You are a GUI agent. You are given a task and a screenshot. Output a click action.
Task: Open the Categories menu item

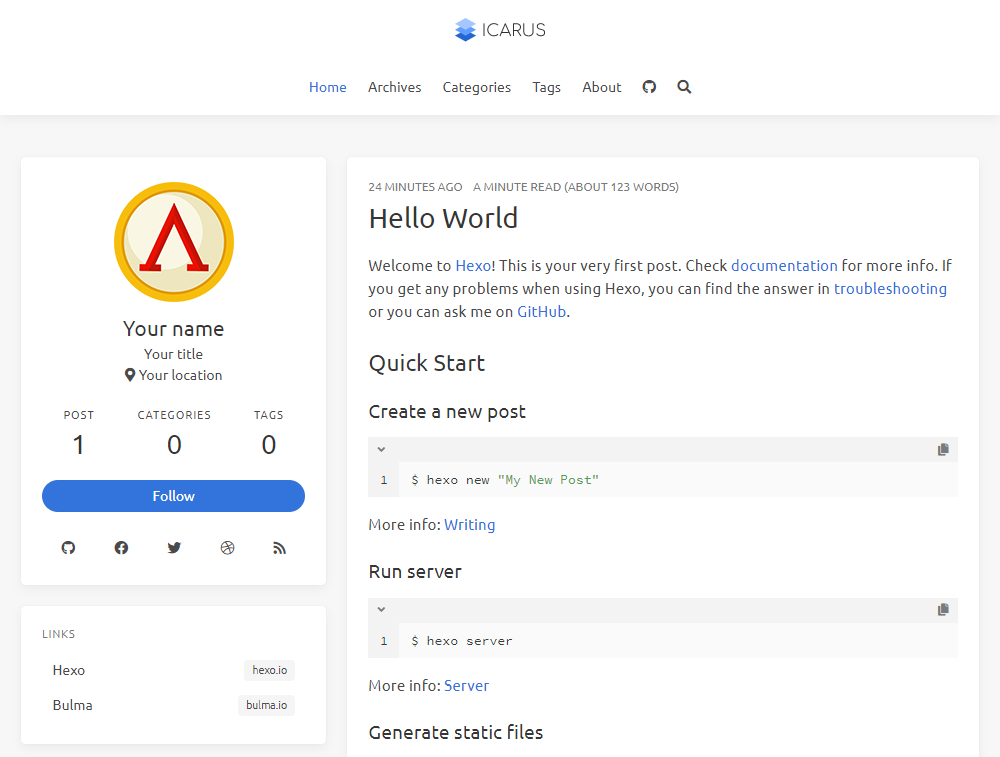click(476, 87)
